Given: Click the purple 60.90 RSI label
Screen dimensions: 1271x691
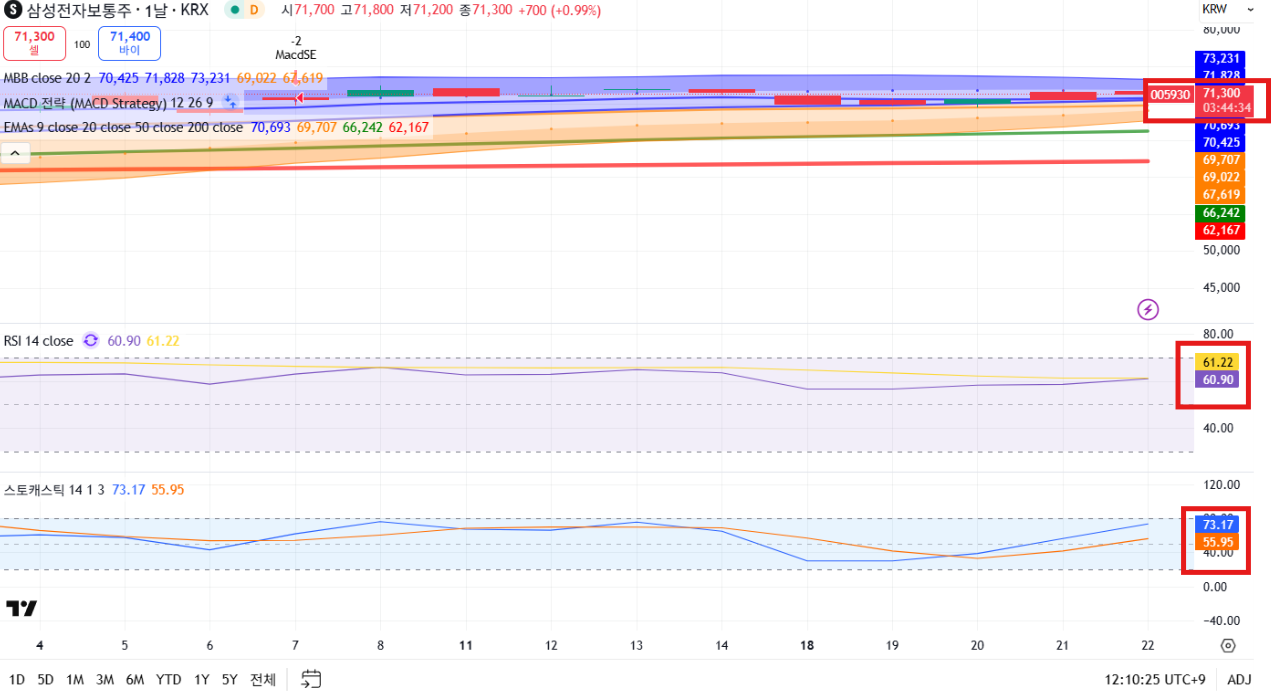Looking at the screenshot, I should coord(1218,379).
